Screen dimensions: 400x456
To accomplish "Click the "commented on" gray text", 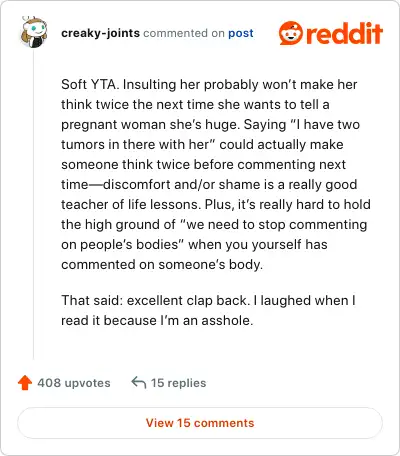I will coord(184,33).
